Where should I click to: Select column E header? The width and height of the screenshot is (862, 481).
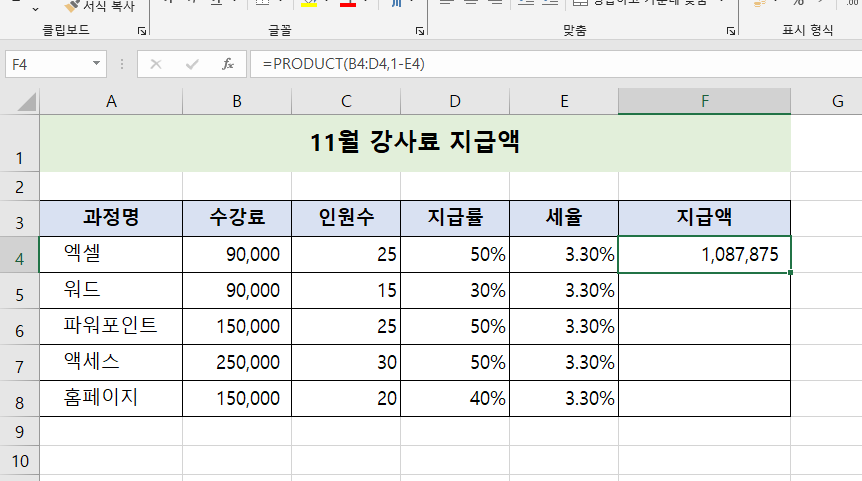click(x=564, y=102)
